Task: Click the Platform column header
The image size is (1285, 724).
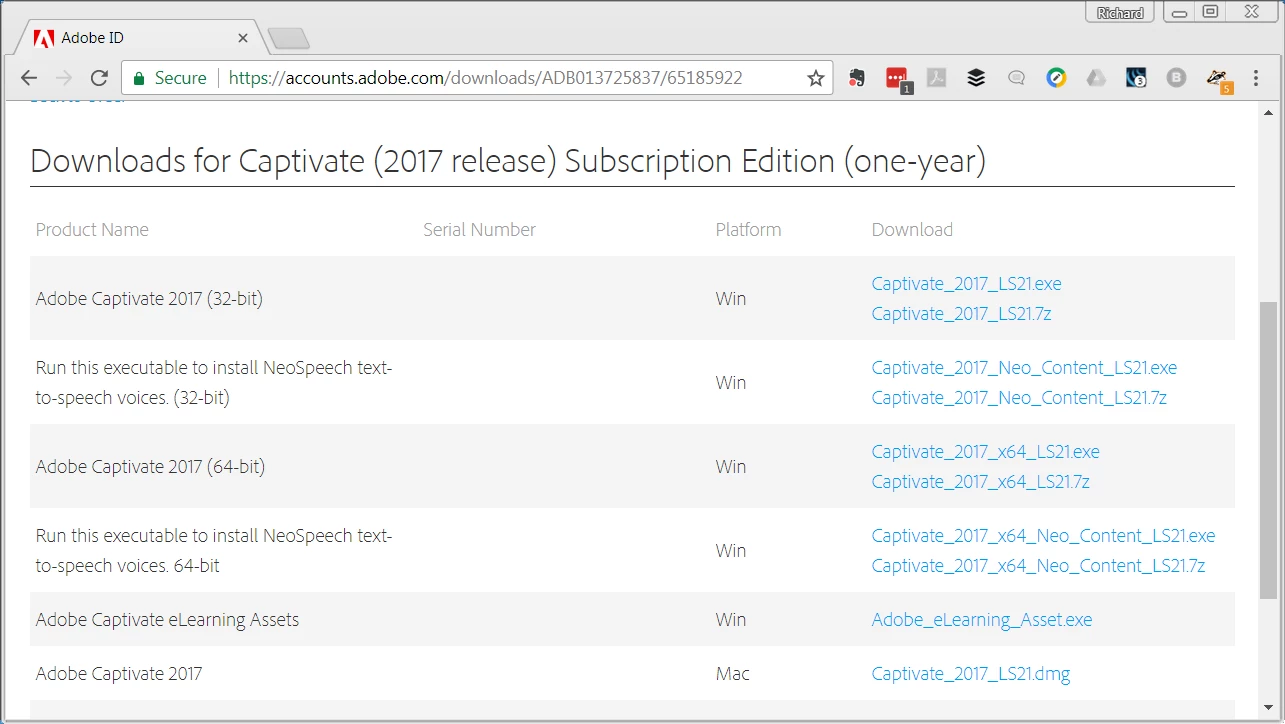Action: click(x=748, y=230)
